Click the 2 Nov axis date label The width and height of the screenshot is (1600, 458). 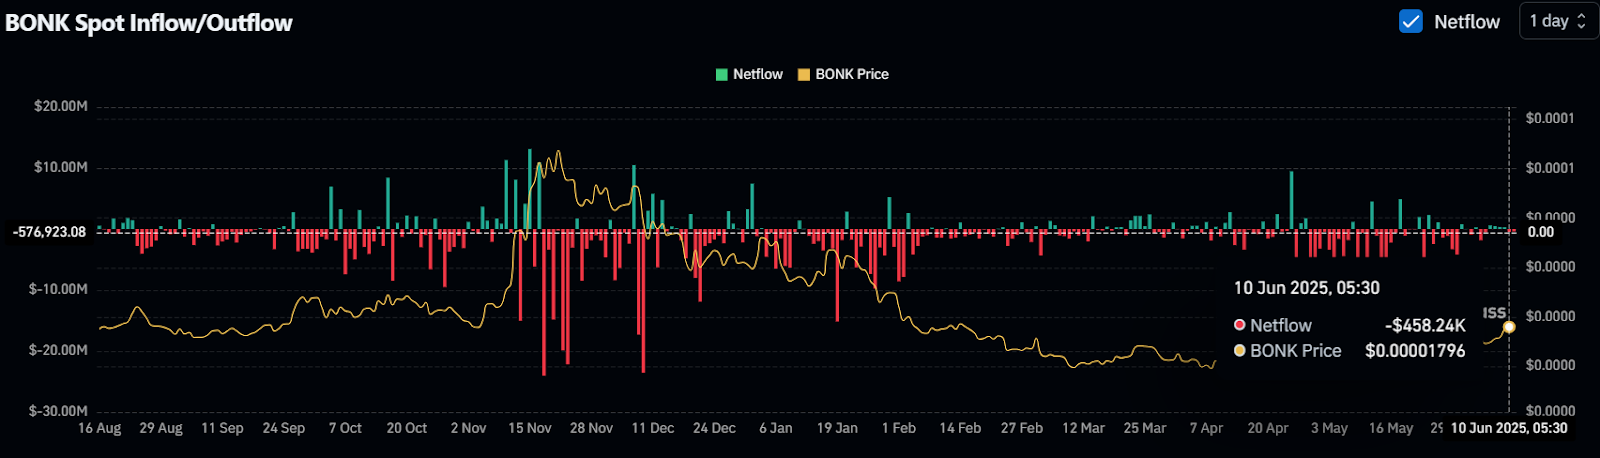point(468,428)
